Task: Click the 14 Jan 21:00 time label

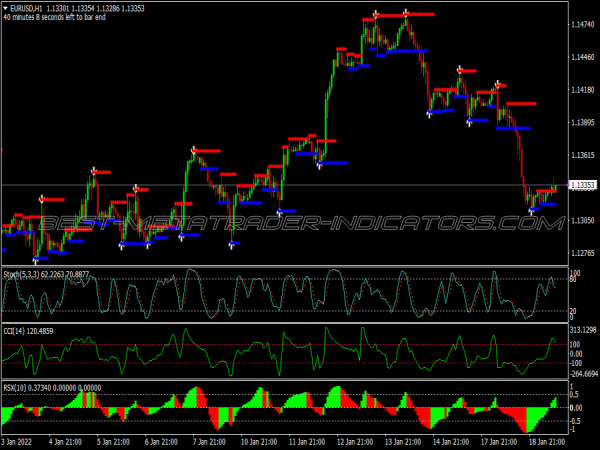Action: pos(451,442)
